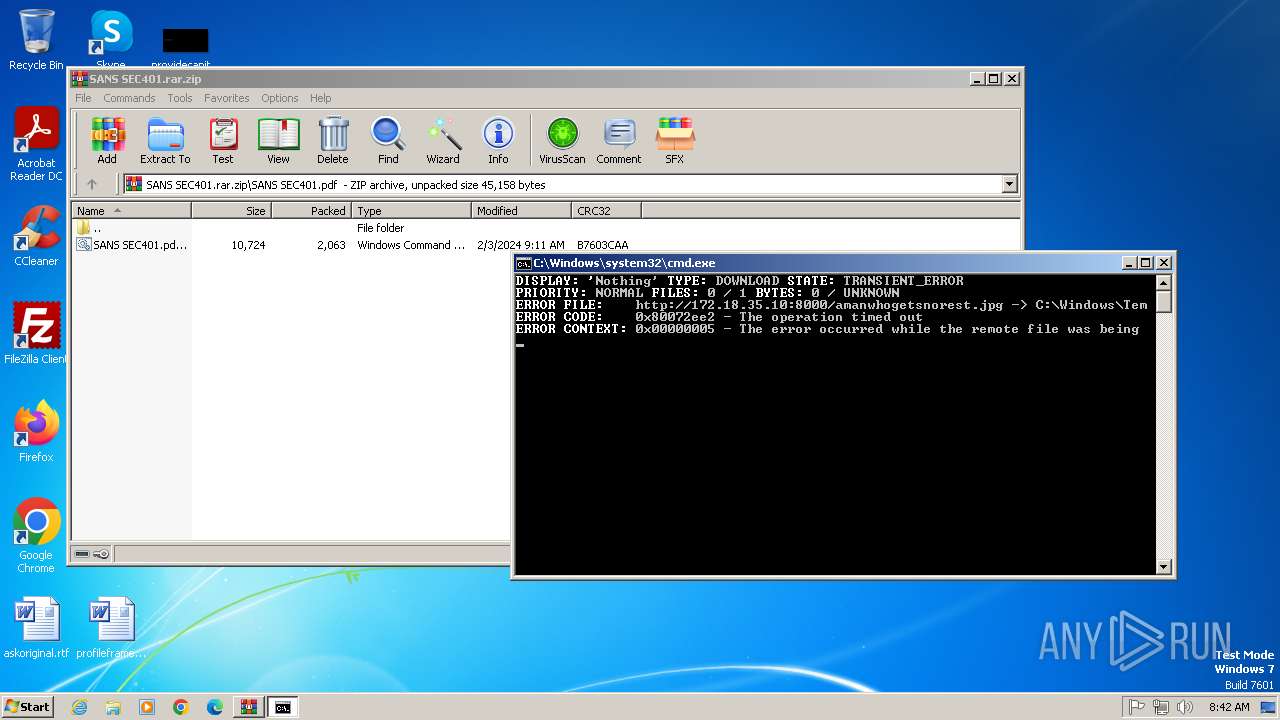Viewport: 1280px width, 720px height.
Task: Click the Add toolbar icon in WinRAR
Action: (x=107, y=140)
